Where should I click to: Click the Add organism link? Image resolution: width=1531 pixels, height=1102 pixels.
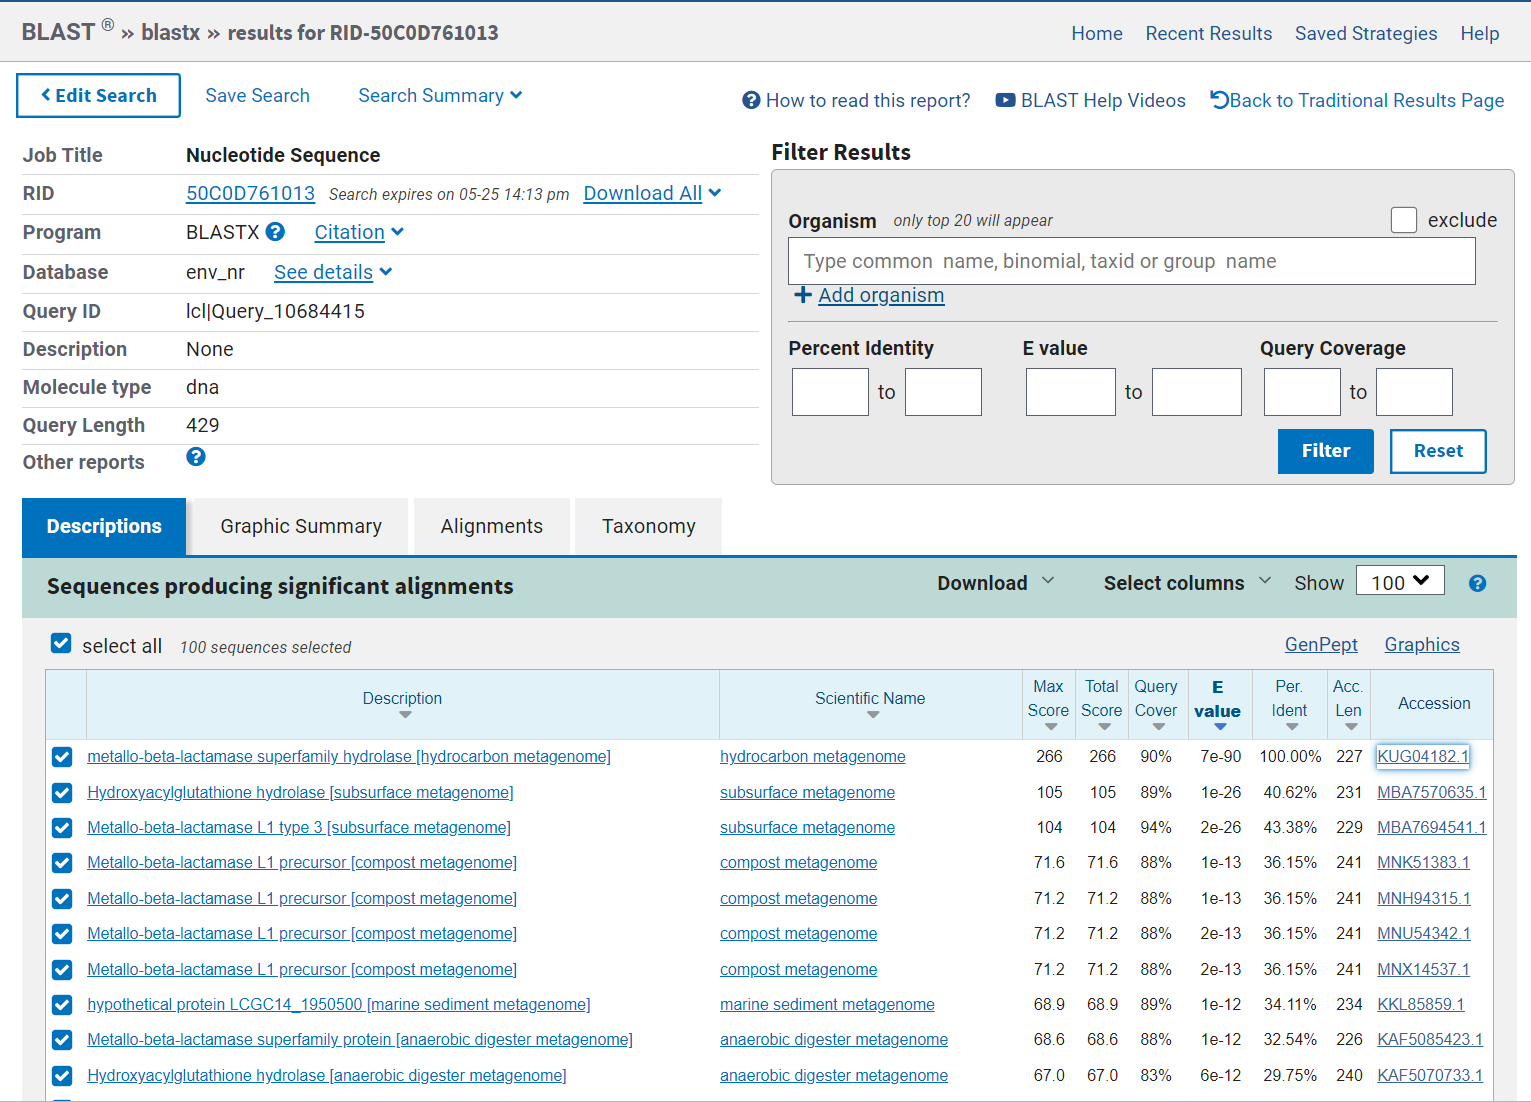[x=881, y=295]
